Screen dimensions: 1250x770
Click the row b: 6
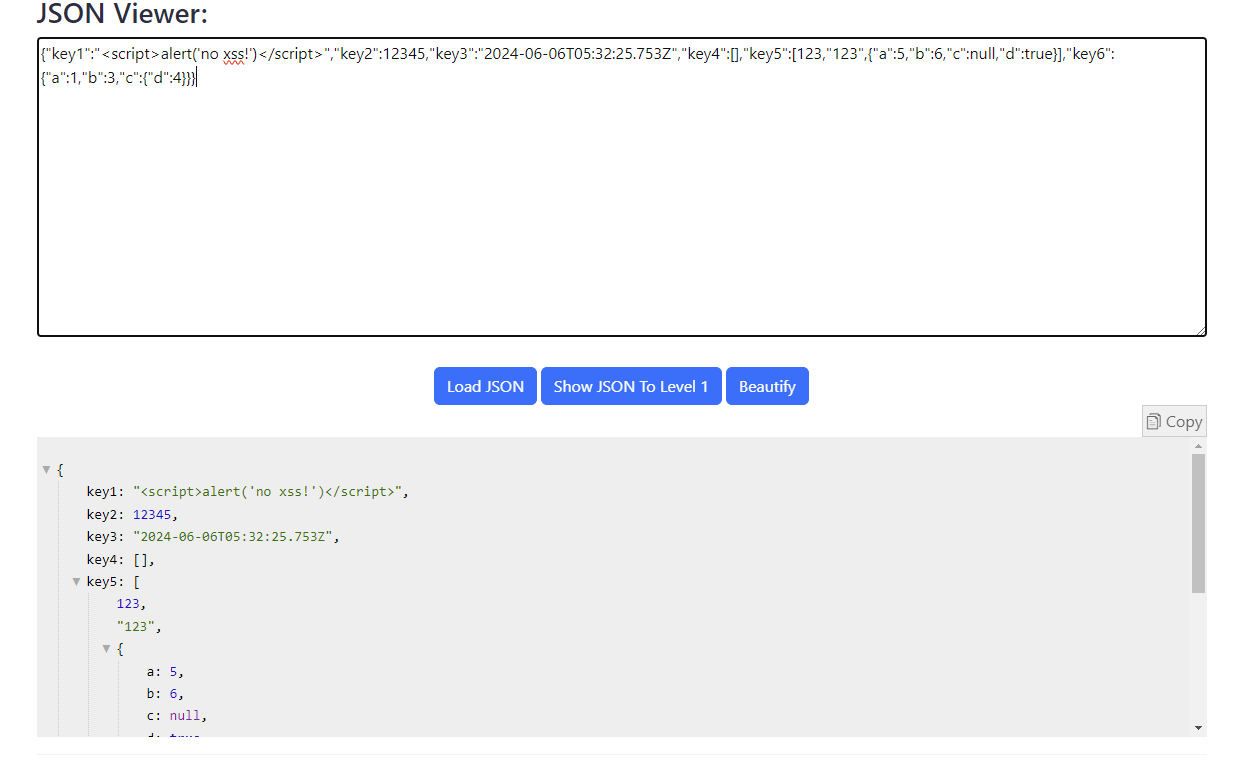[x=165, y=694]
